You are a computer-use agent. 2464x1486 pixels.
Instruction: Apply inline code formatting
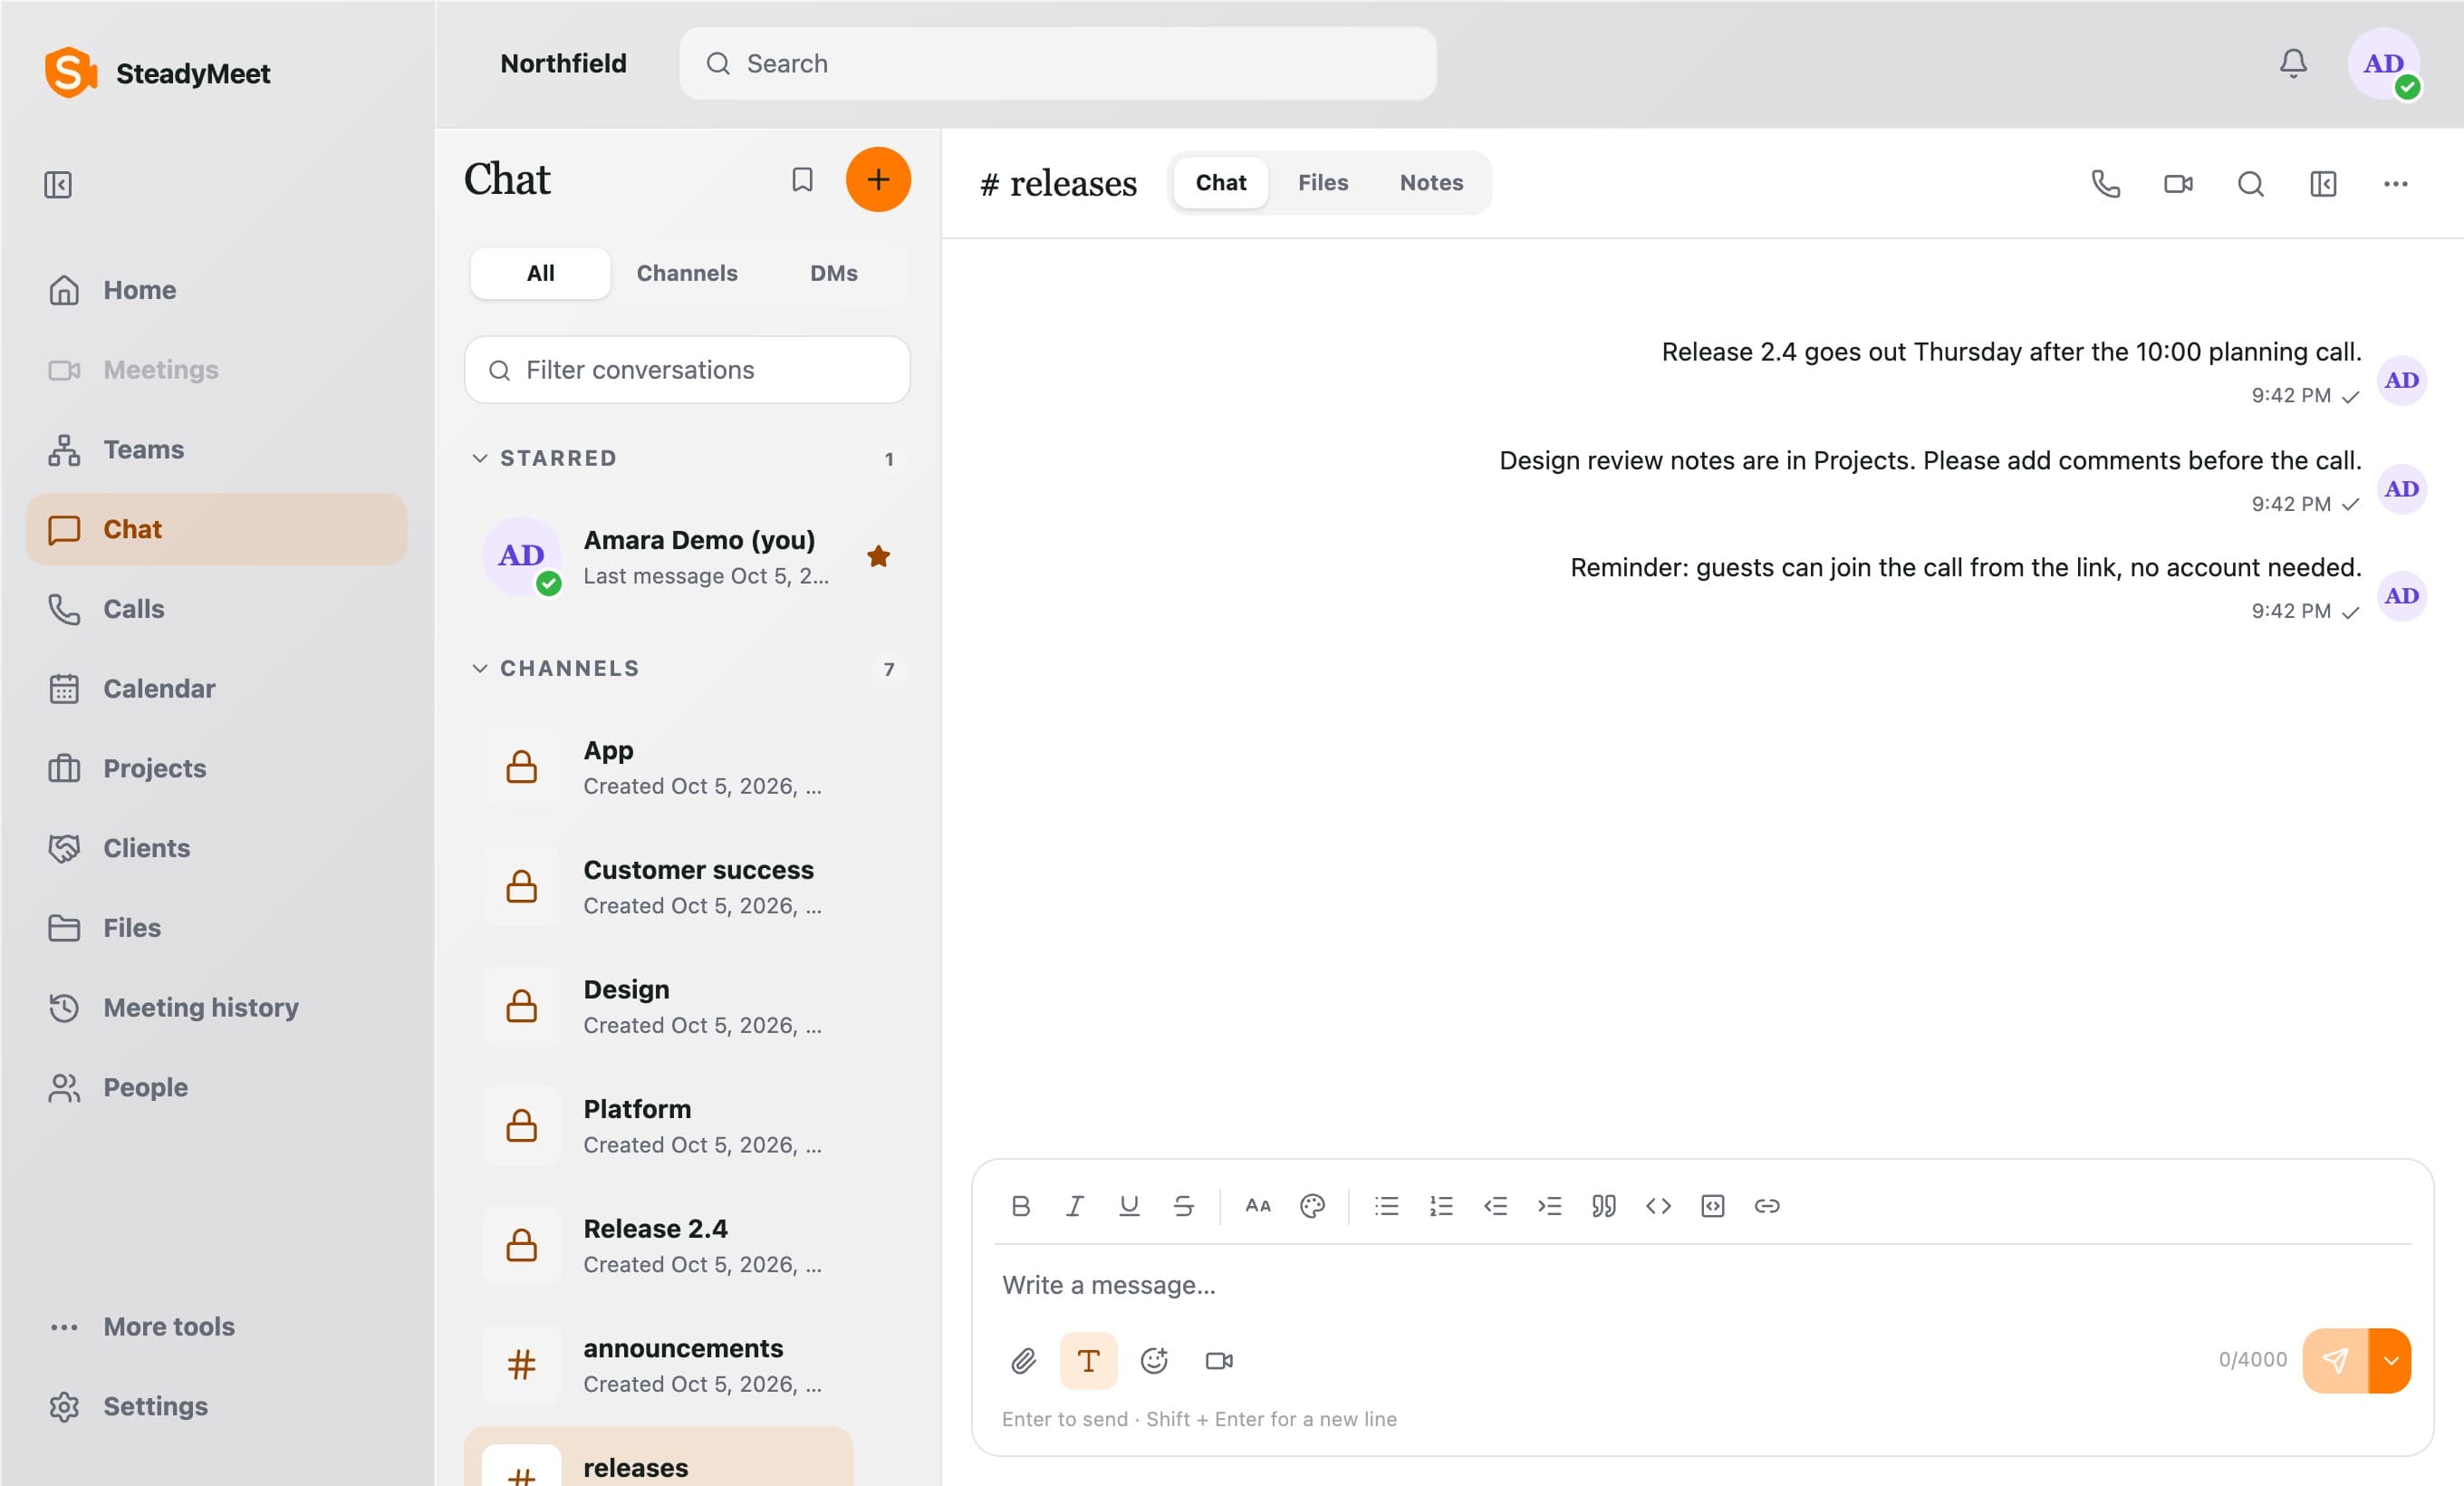(x=1658, y=1206)
